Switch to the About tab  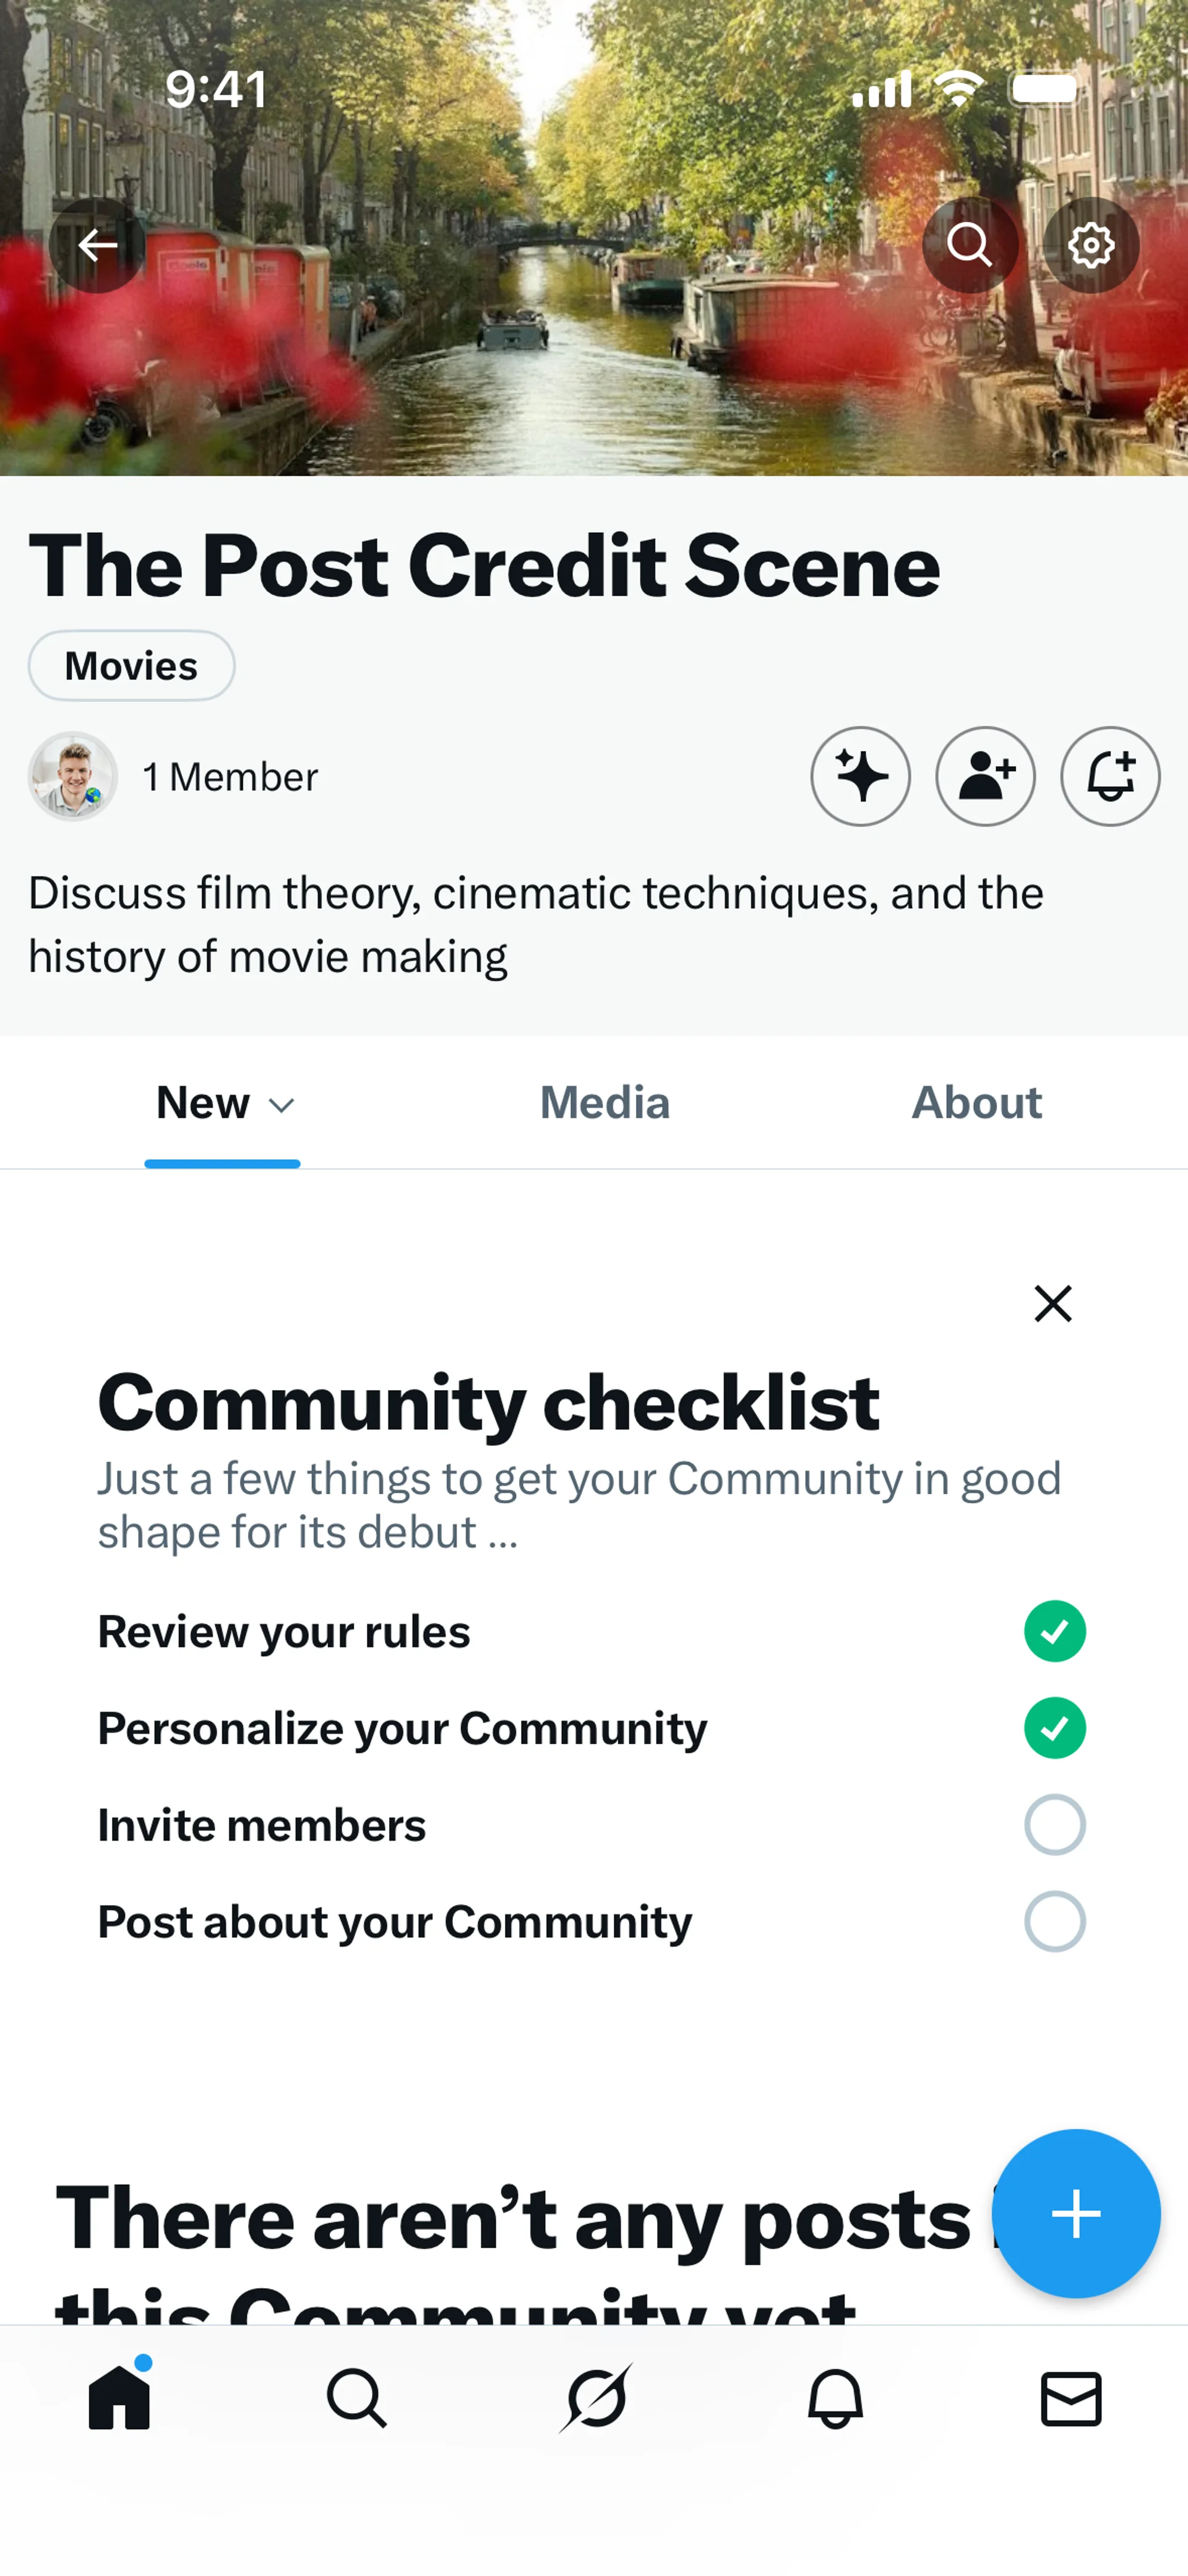976,1103
